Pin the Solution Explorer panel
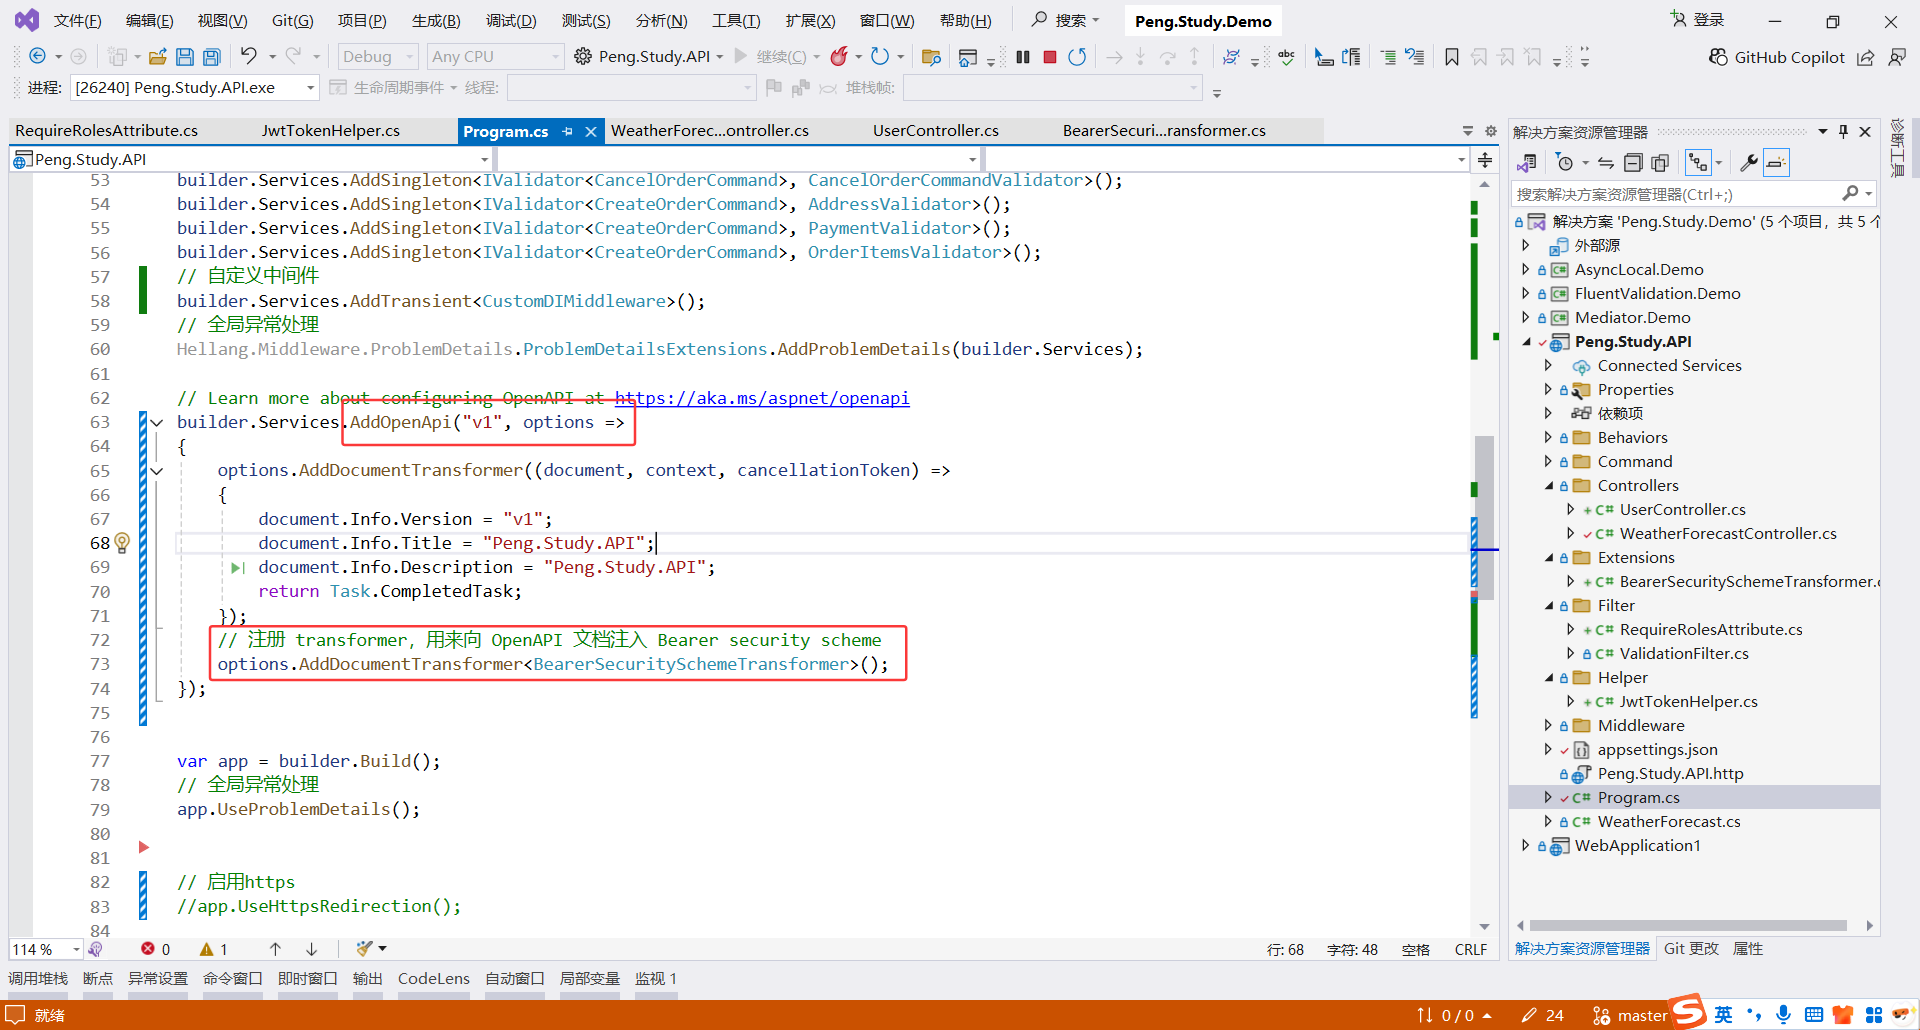The height and width of the screenshot is (1030, 1920). point(1843,132)
